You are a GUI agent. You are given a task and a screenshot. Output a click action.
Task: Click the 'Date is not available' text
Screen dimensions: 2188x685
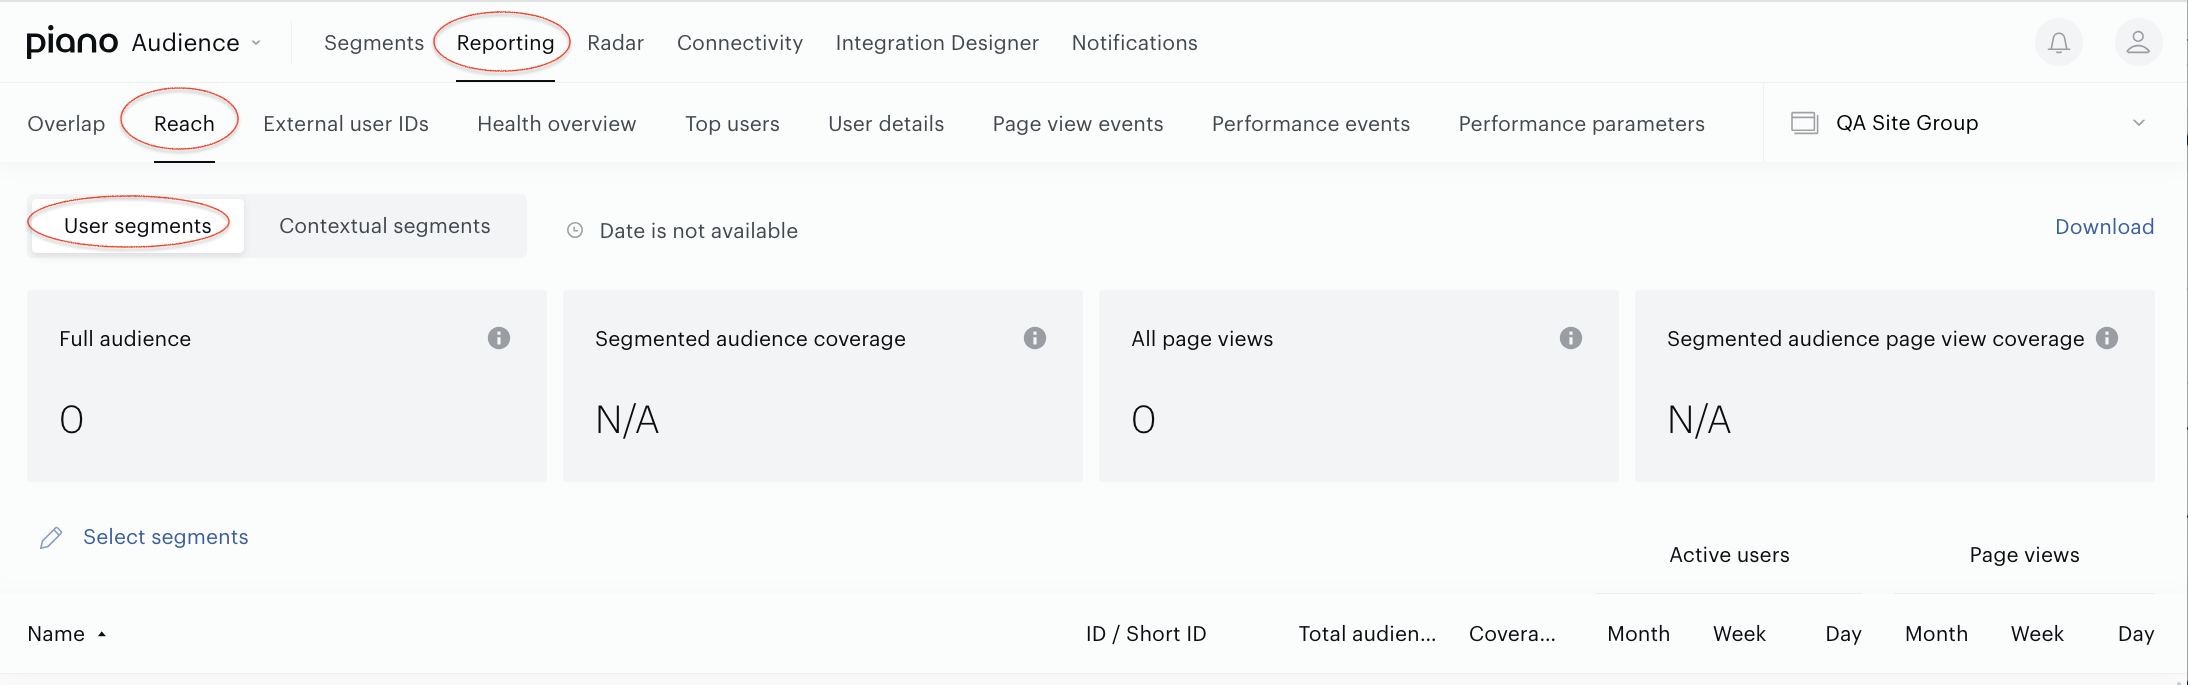coord(699,231)
